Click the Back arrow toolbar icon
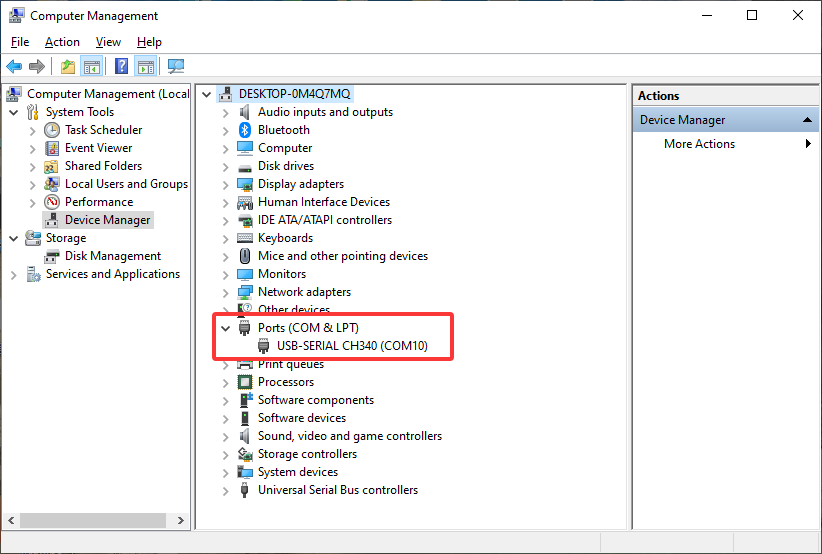The width and height of the screenshot is (822, 554). pyautogui.click(x=14, y=67)
